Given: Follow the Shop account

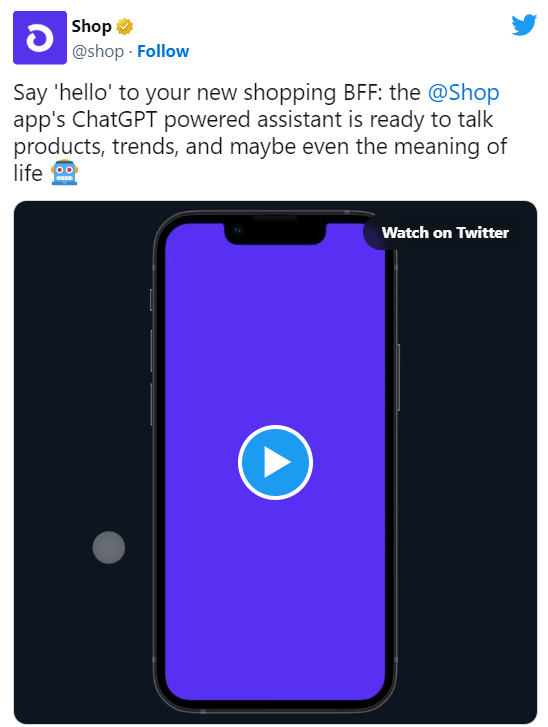Looking at the screenshot, I should (x=163, y=51).
